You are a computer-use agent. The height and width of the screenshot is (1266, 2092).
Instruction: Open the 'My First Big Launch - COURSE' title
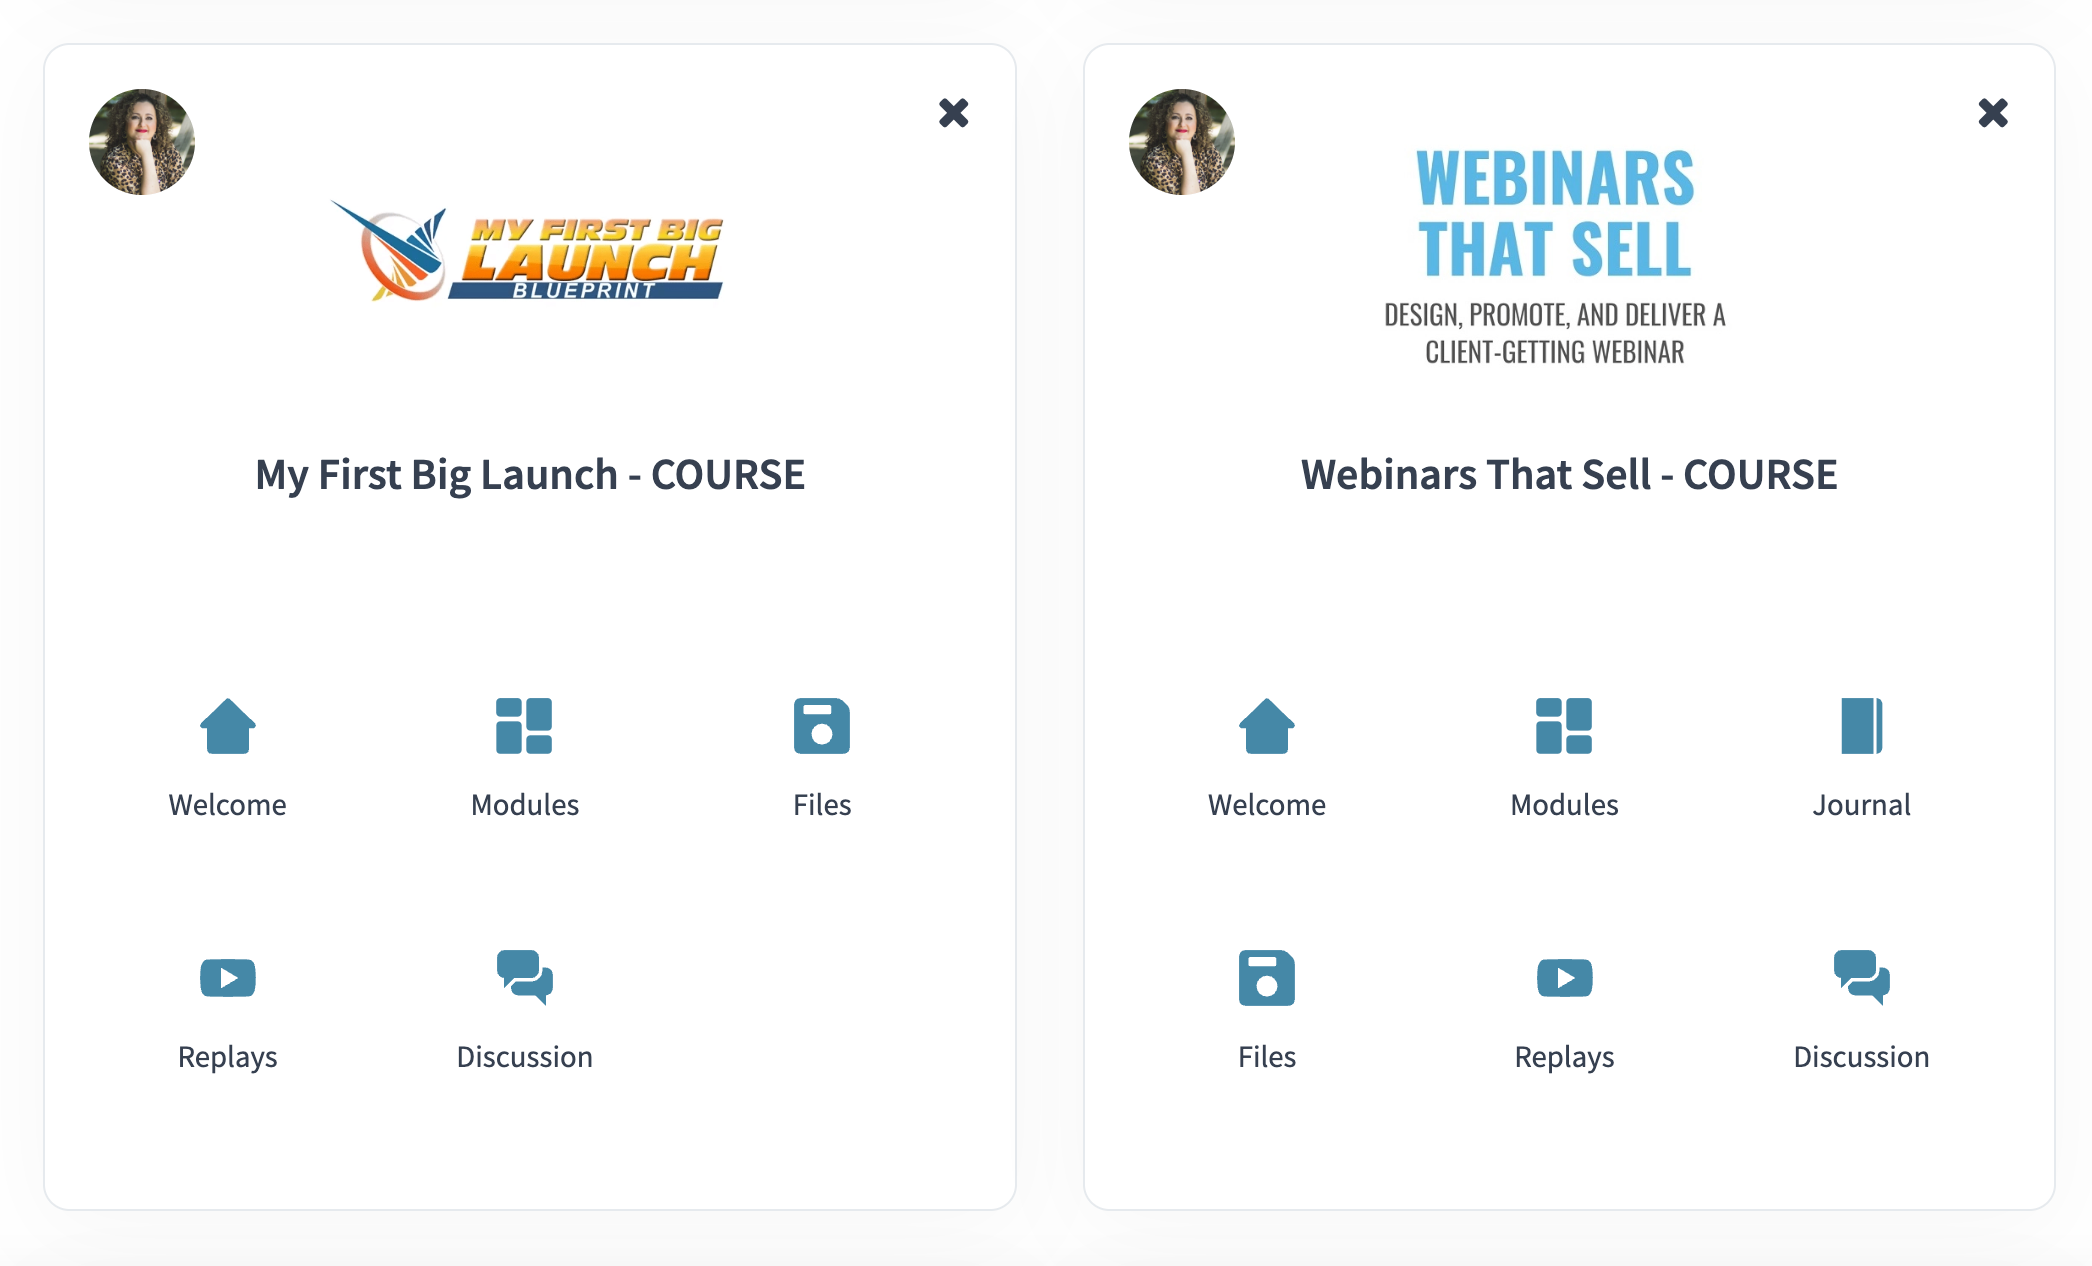click(x=530, y=475)
